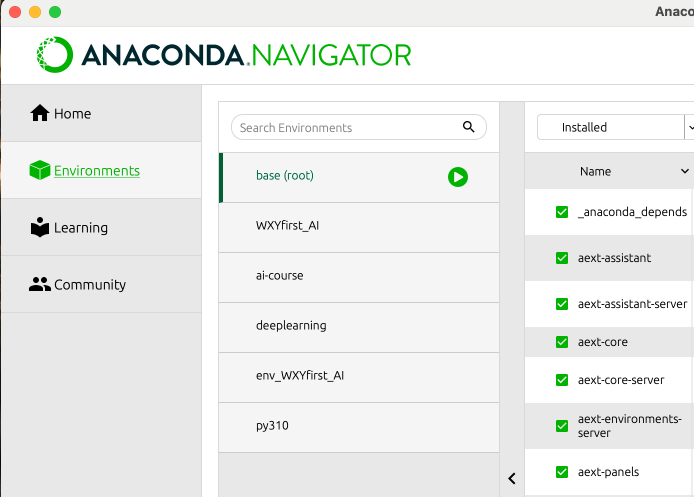
Task: Toggle the aext-core-server package checkbox
Action: [x=562, y=380]
